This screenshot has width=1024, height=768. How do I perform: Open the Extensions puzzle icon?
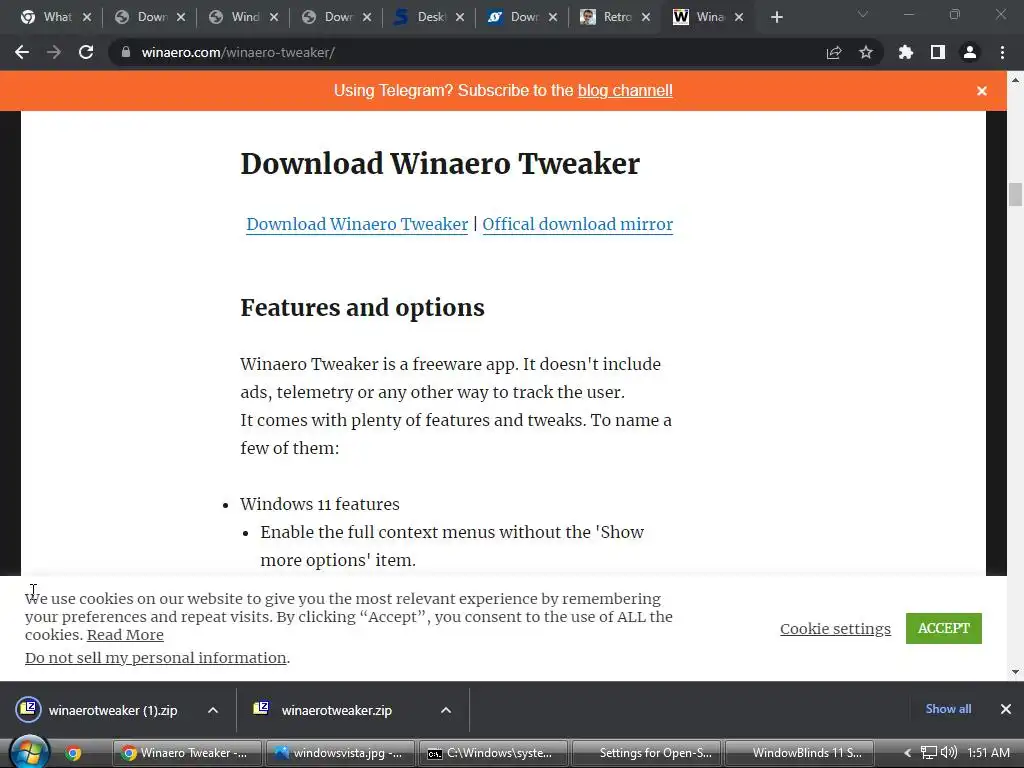pyautogui.click(x=906, y=52)
